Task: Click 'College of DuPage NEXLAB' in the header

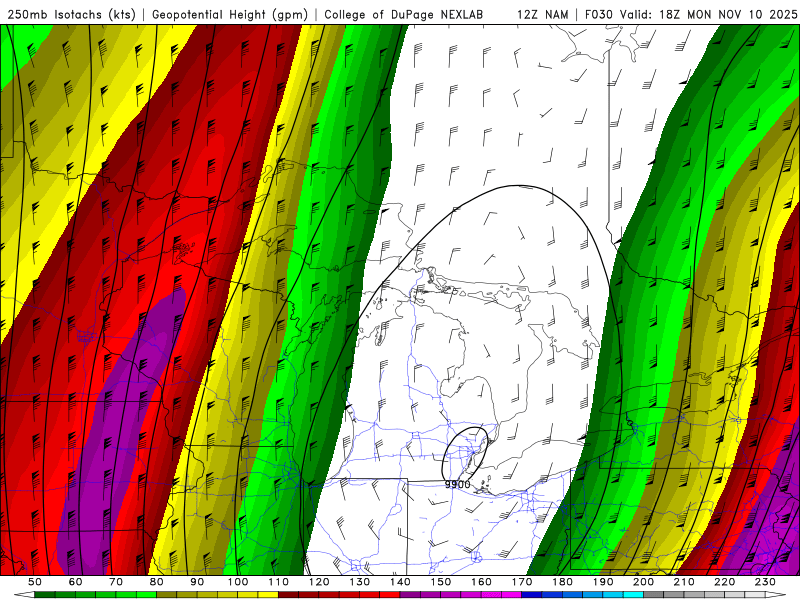Action: click(x=404, y=15)
